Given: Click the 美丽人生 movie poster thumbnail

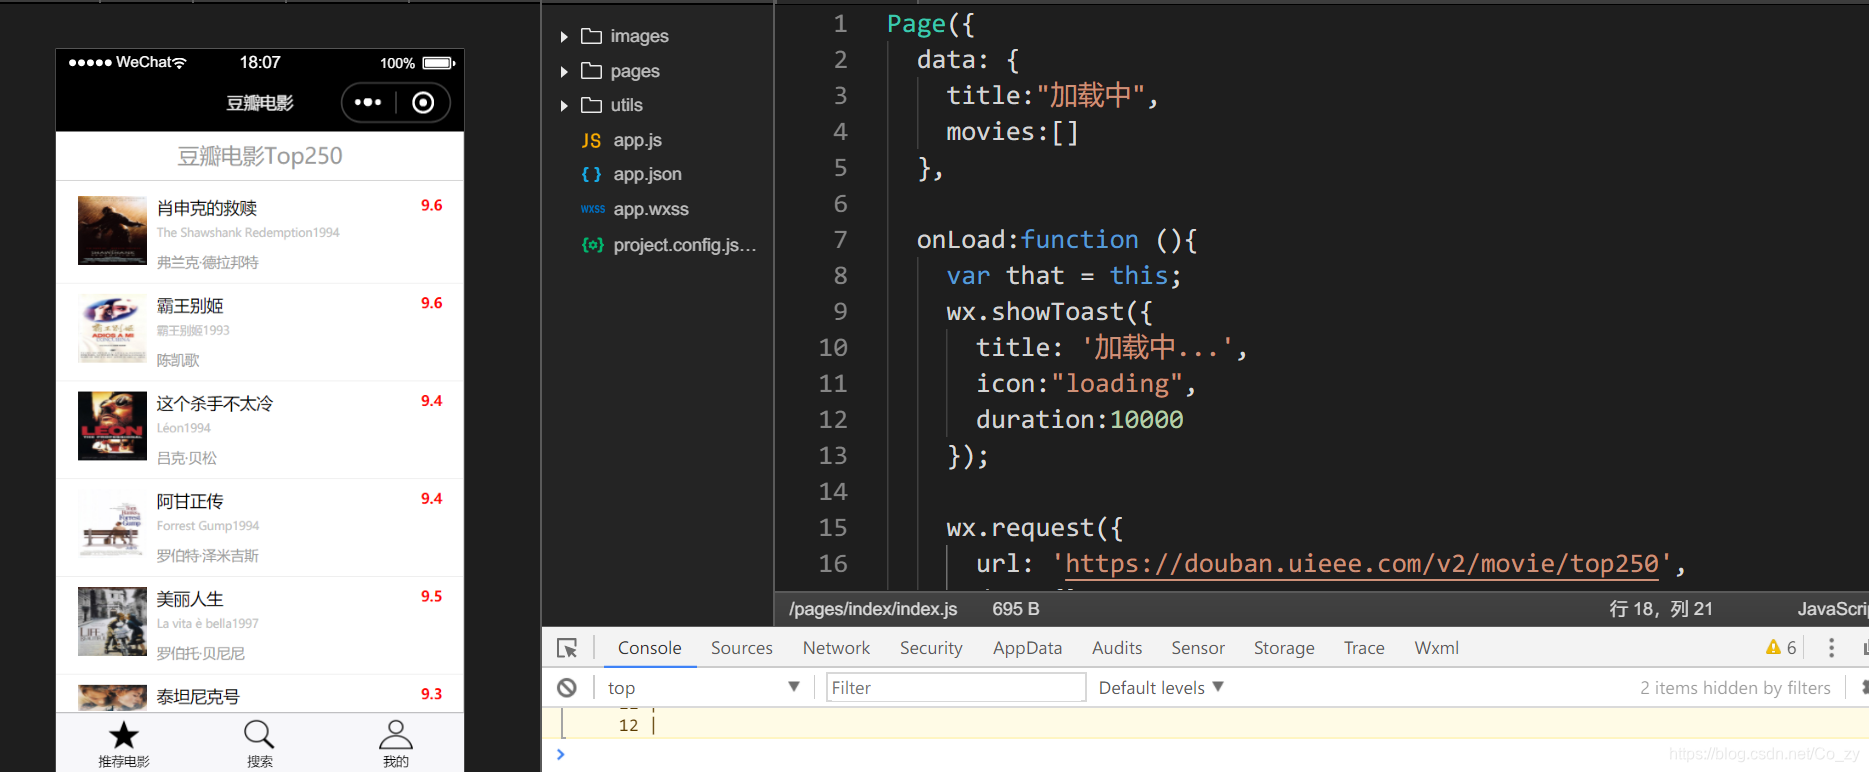Looking at the screenshot, I should [x=112, y=621].
